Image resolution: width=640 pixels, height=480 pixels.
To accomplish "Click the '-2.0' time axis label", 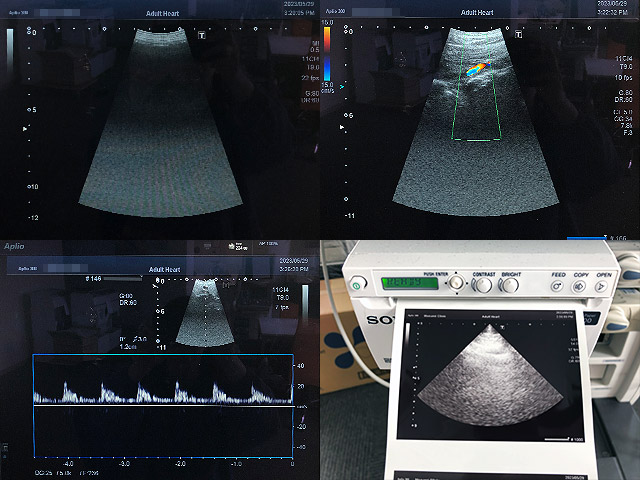I will point(180,464).
